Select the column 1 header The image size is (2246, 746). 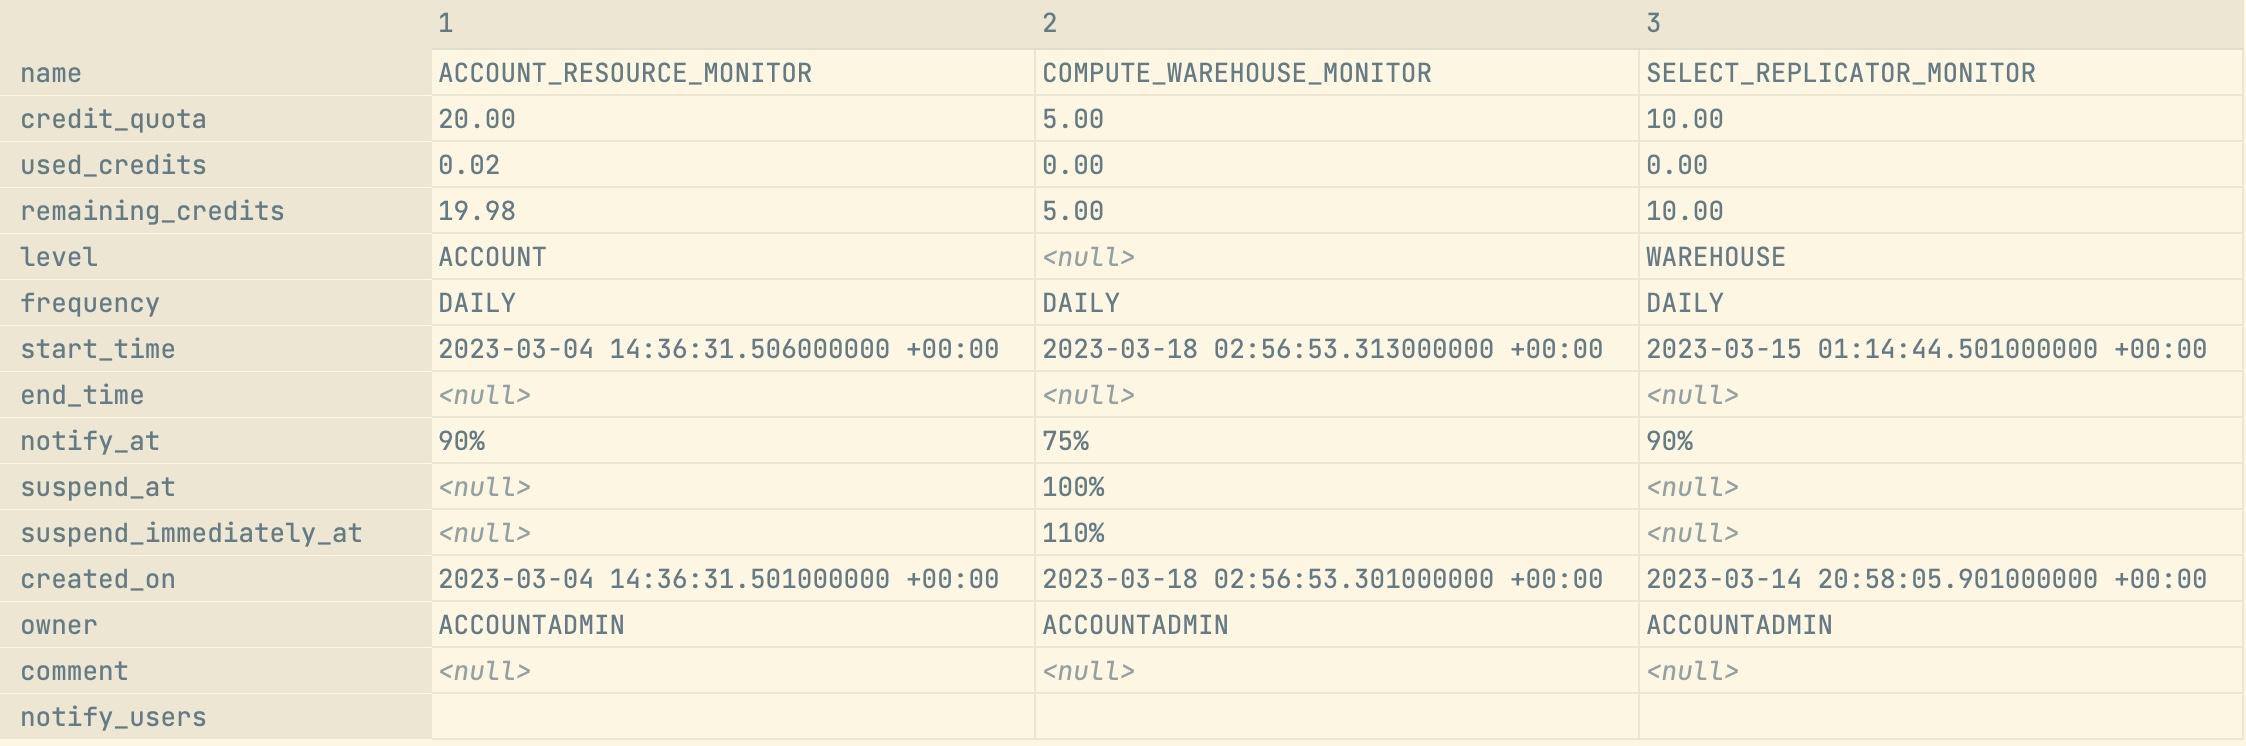(733, 24)
